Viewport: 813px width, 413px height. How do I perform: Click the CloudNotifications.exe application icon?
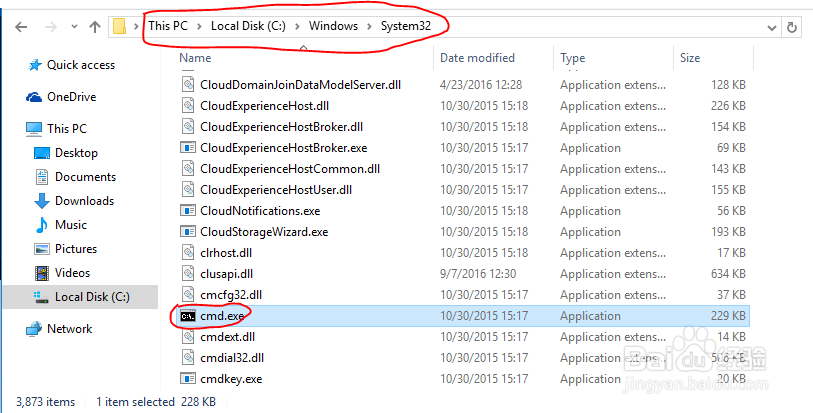coord(188,211)
